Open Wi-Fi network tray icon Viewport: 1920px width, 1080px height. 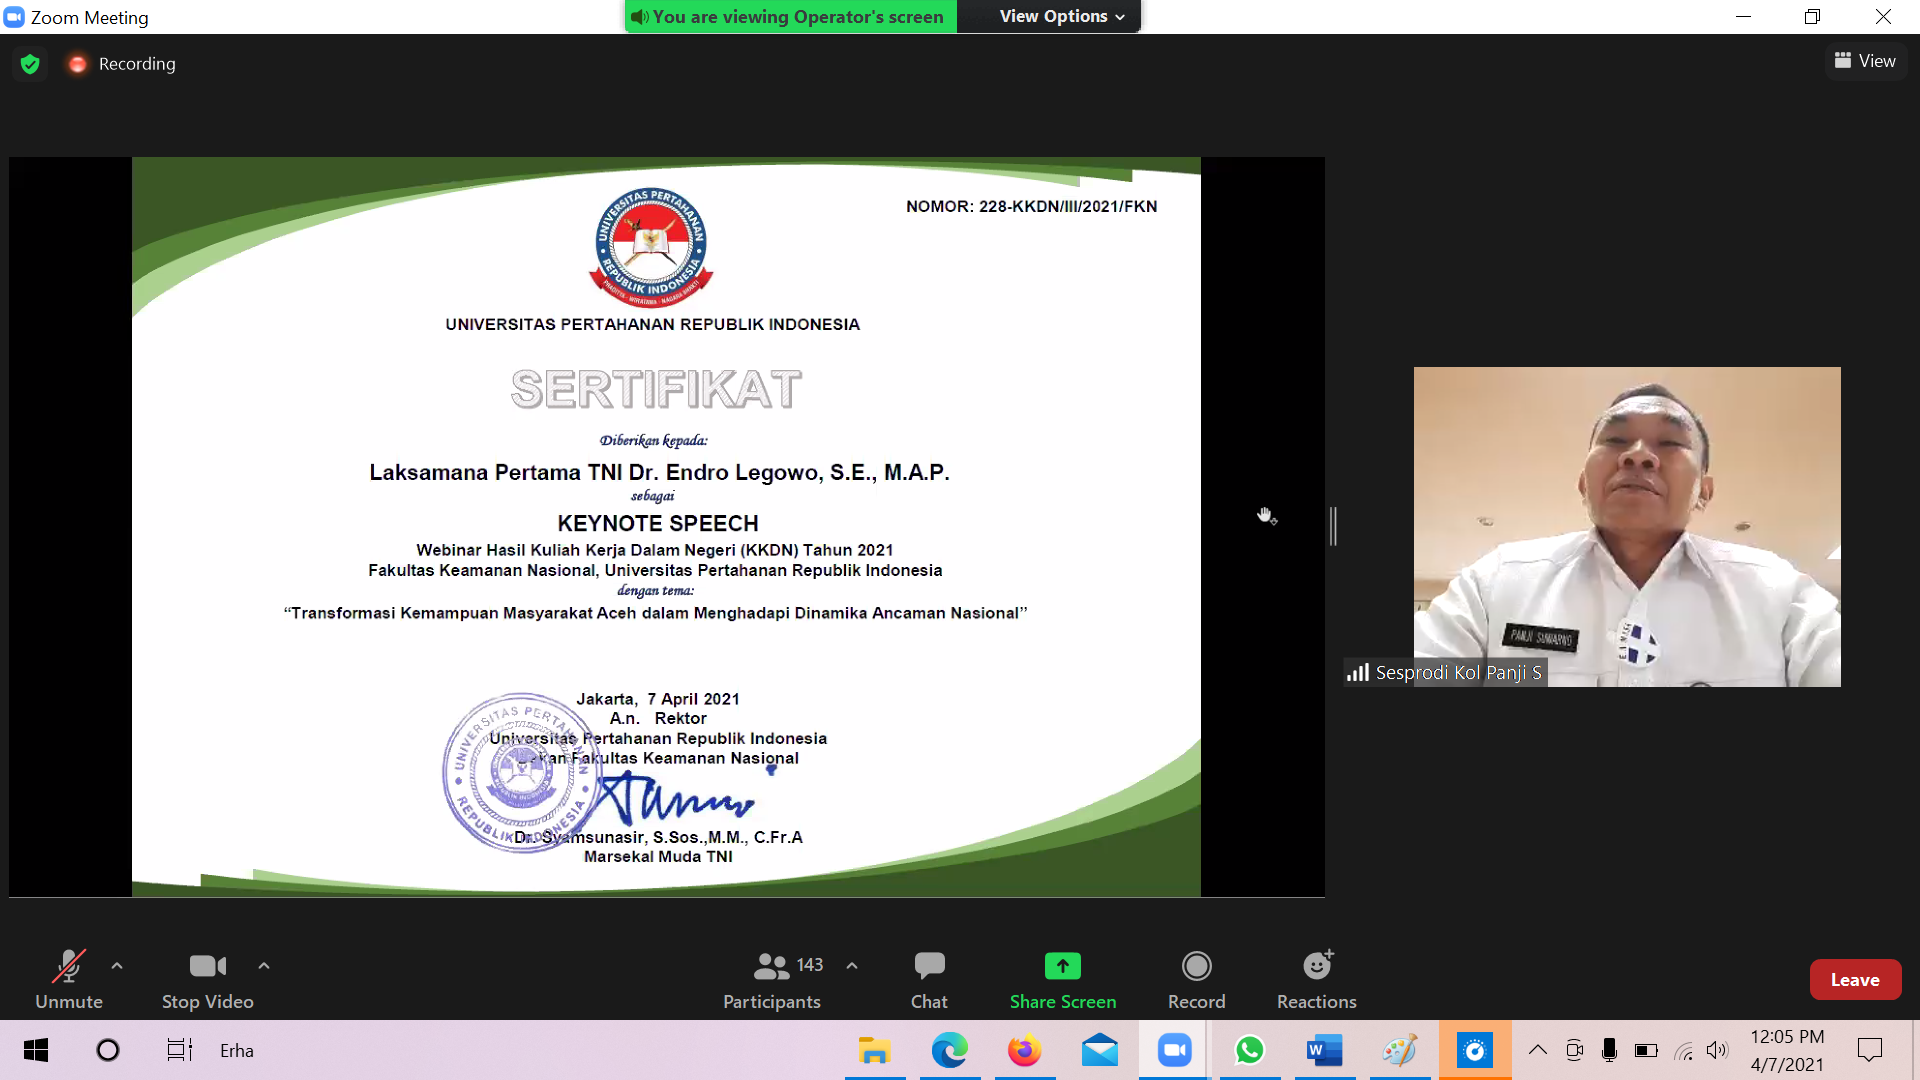click(x=1684, y=1050)
